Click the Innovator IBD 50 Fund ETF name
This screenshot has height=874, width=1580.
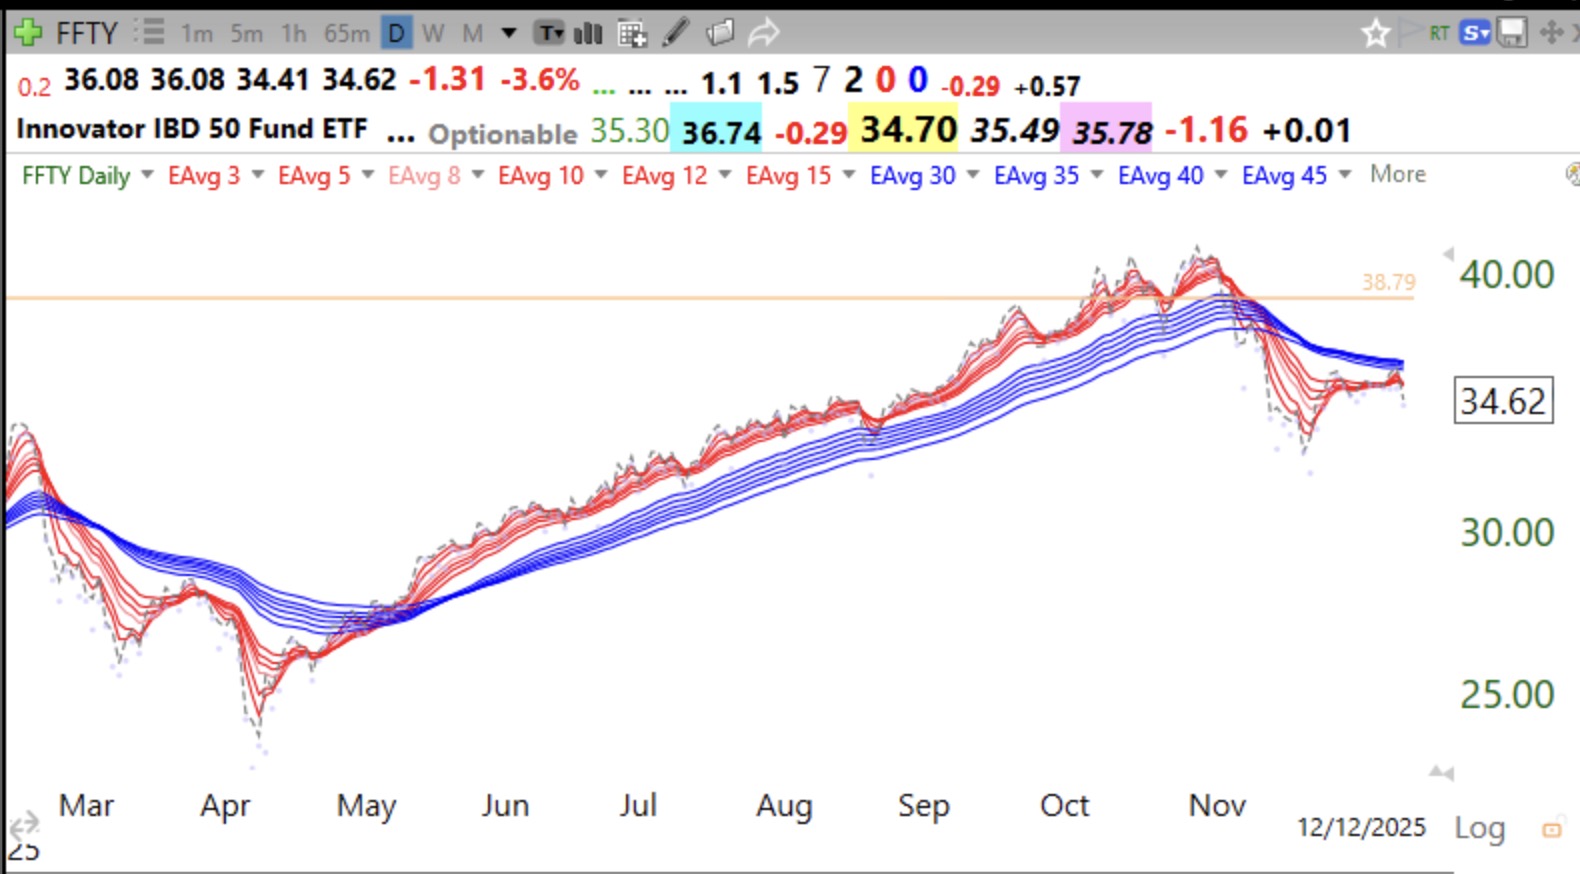(192, 129)
